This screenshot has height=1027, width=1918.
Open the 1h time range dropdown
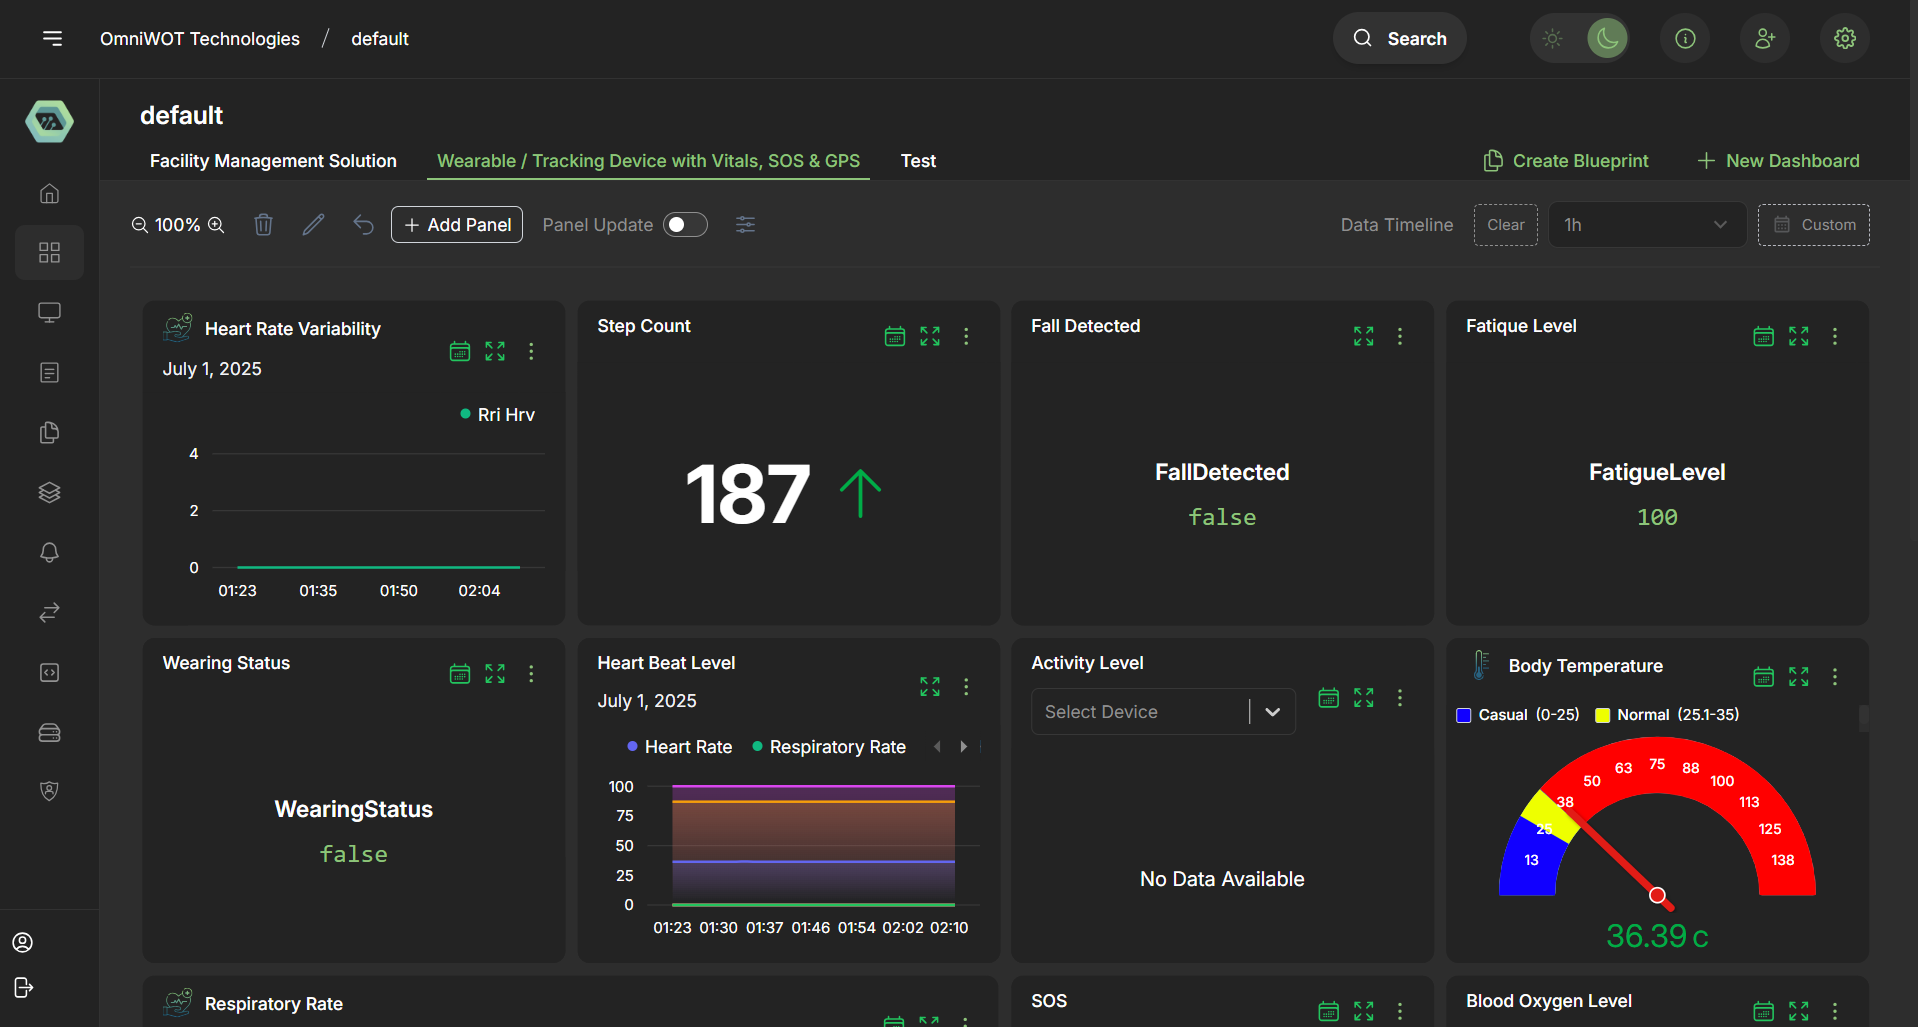1646,224
